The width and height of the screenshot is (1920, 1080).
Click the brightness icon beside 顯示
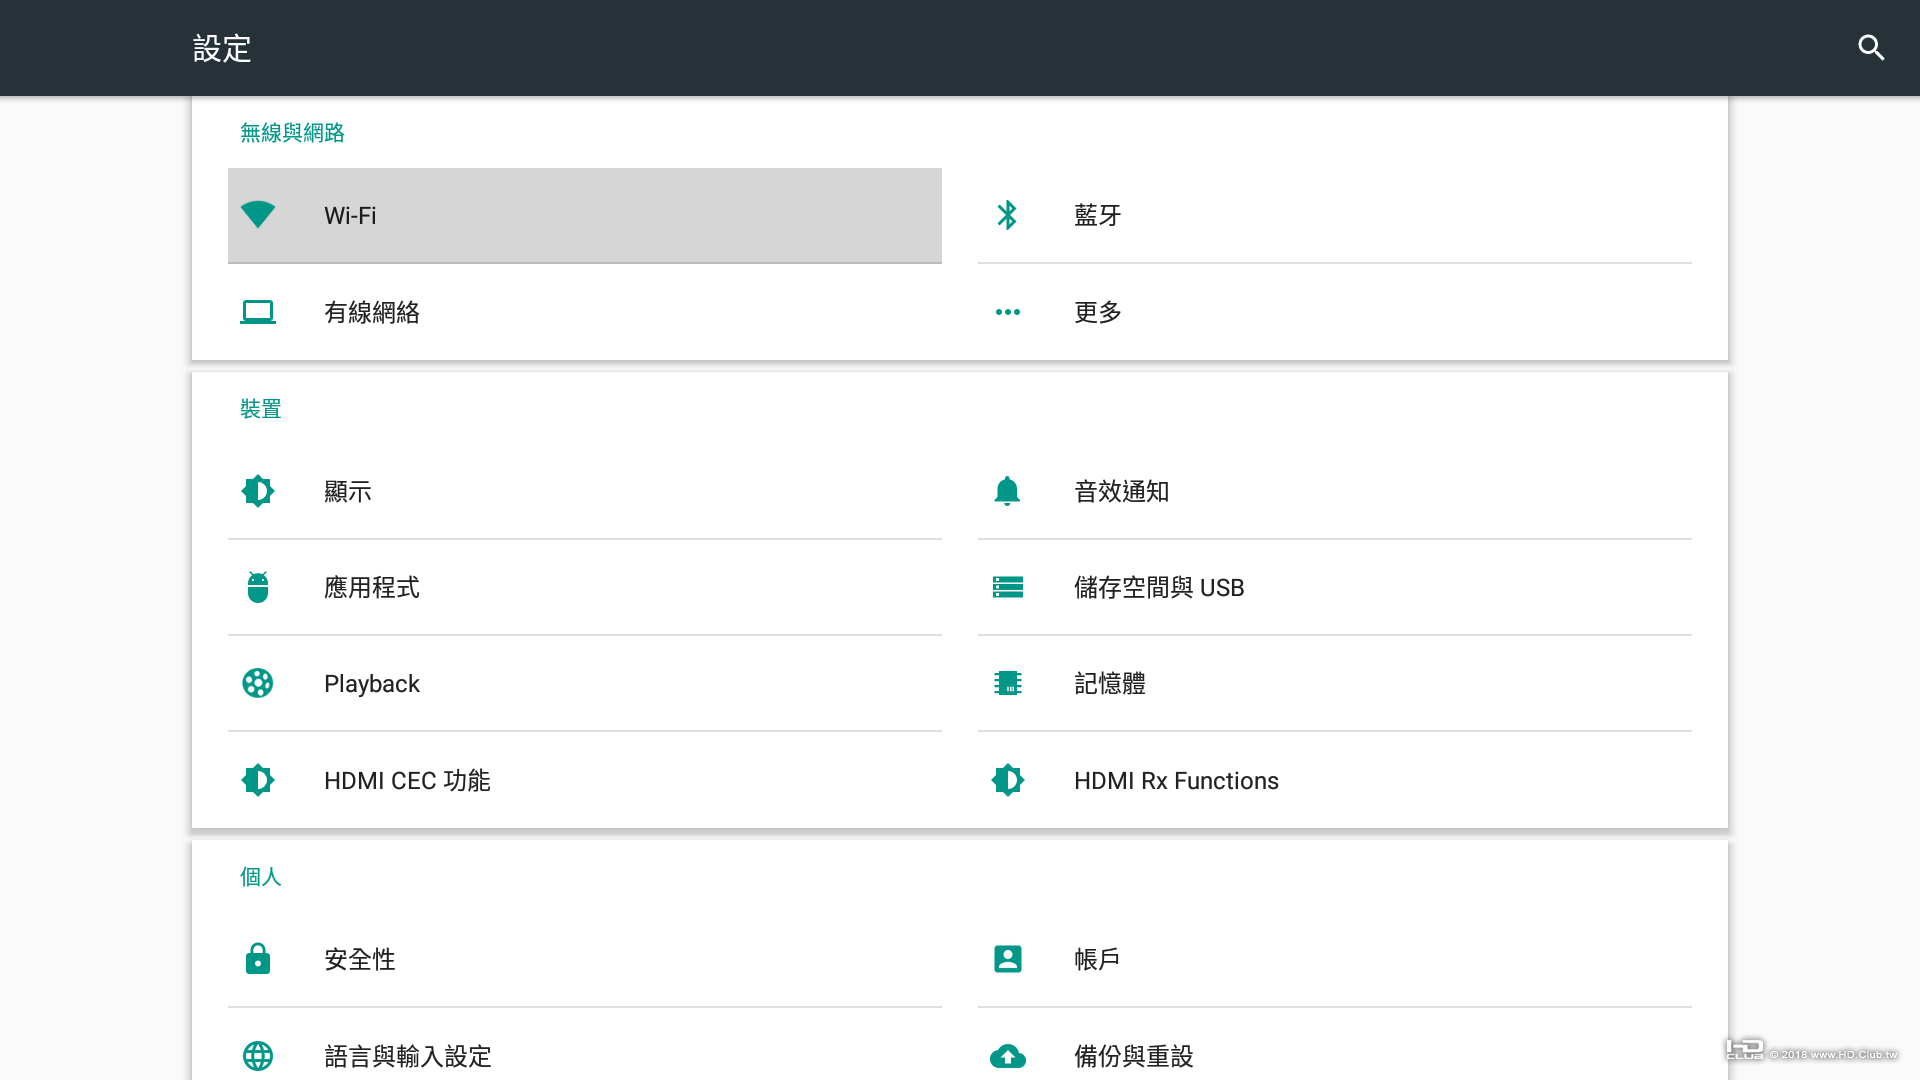(258, 491)
